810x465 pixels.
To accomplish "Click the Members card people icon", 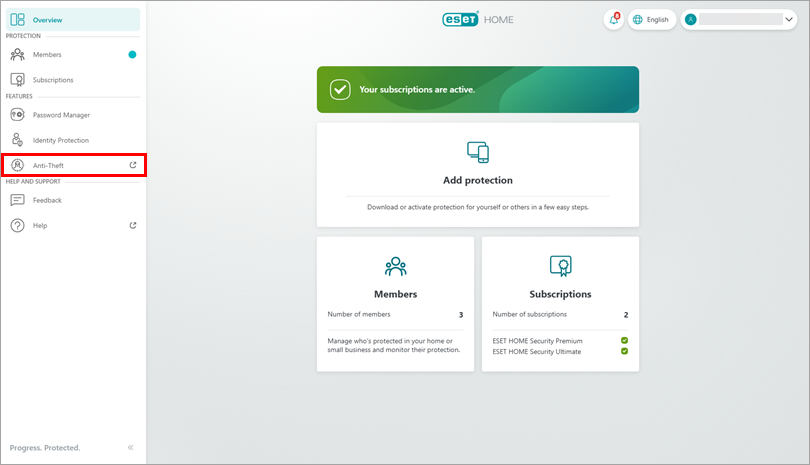I will click(396, 267).
